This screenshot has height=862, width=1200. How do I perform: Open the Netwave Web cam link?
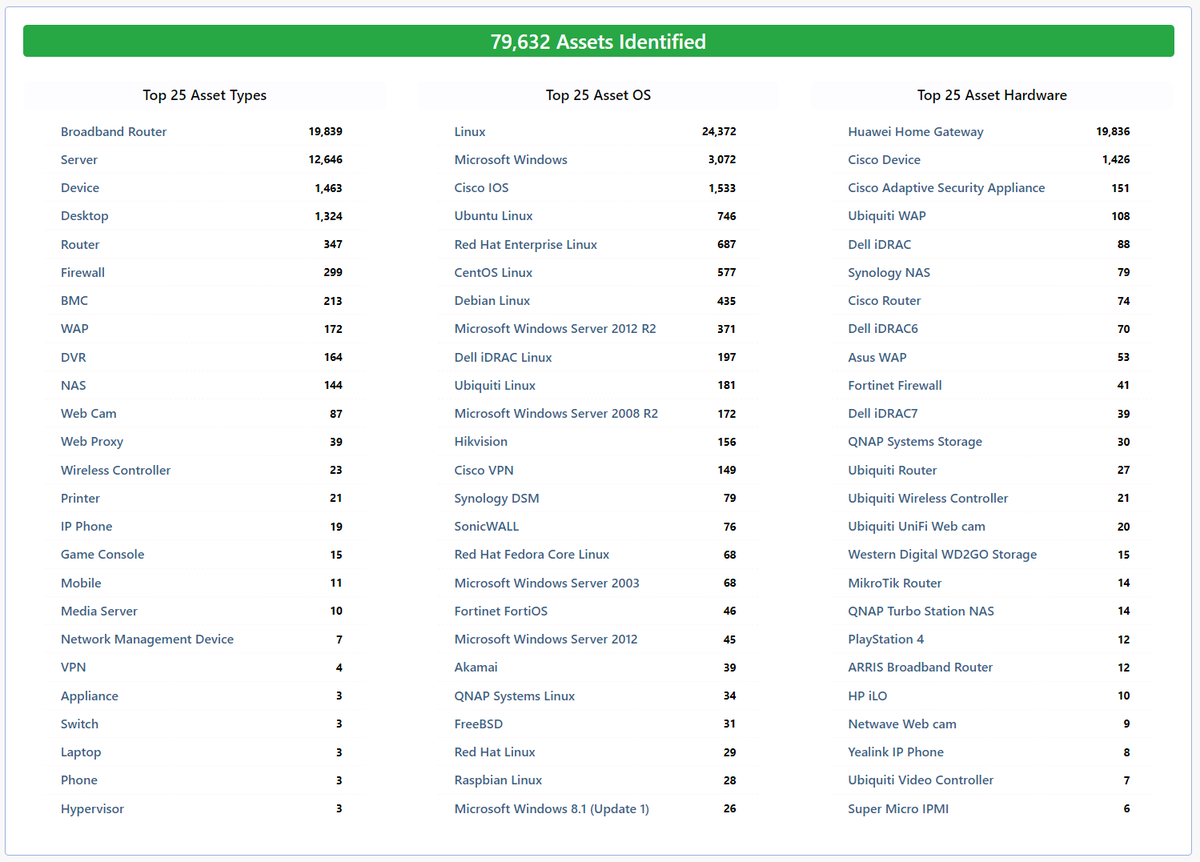[902, 724]
